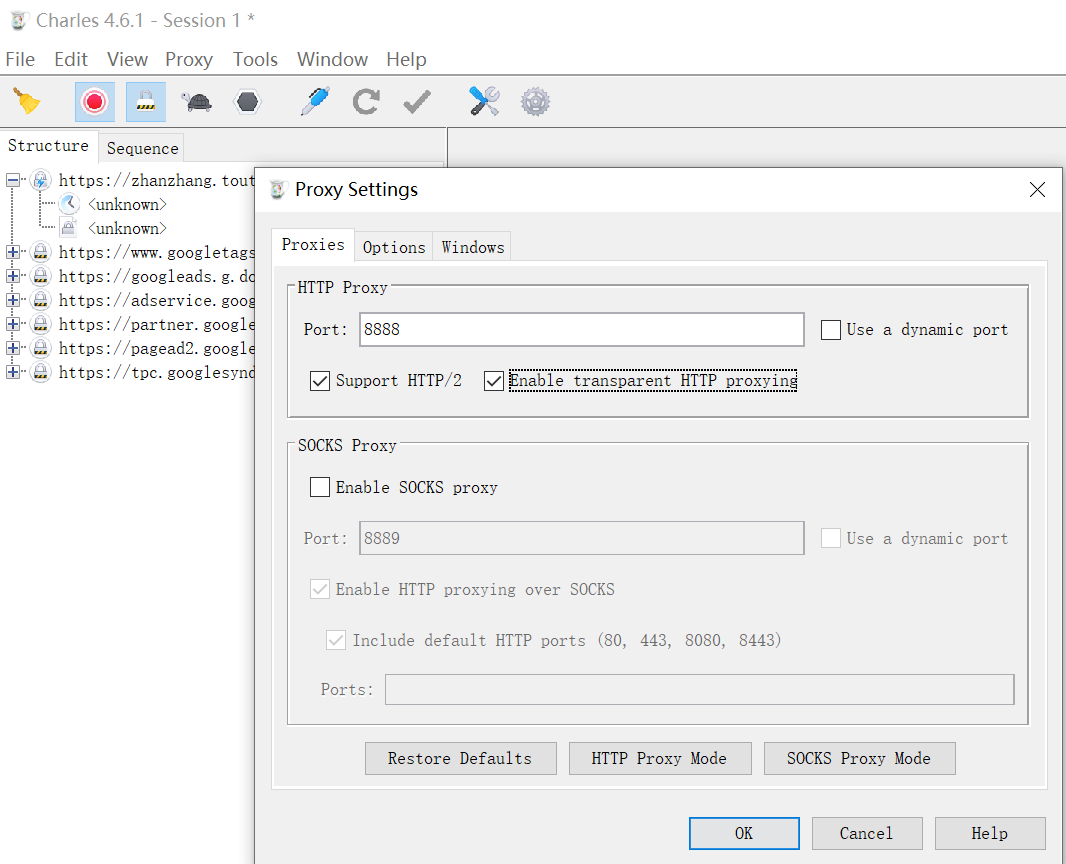This screenshot has width=1066, height=864.
Task: Click the clock icon of first unknown entry
Action: [69, 204]
